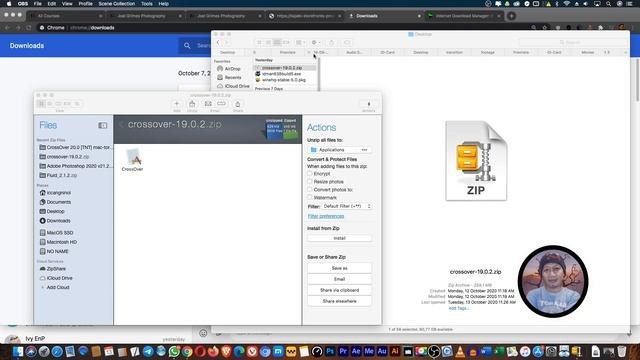Select Recents in Finder sidebar
The height and width of the screenshot is (360, 640).
229,78
